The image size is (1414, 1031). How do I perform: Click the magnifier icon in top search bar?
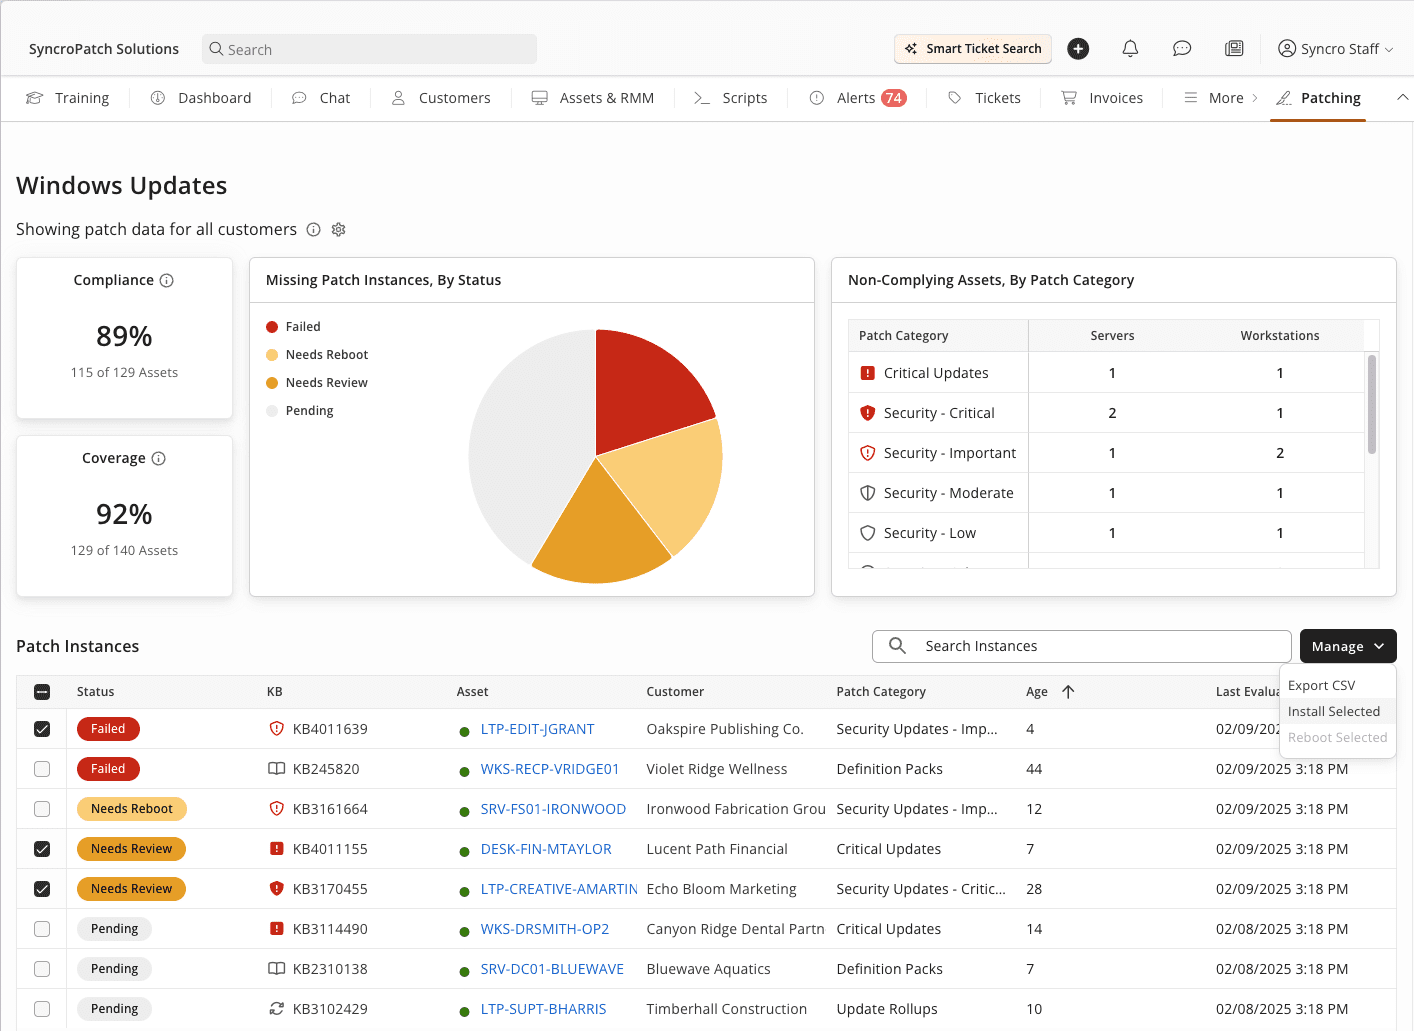pyautogui.click(x=216, y=49)
